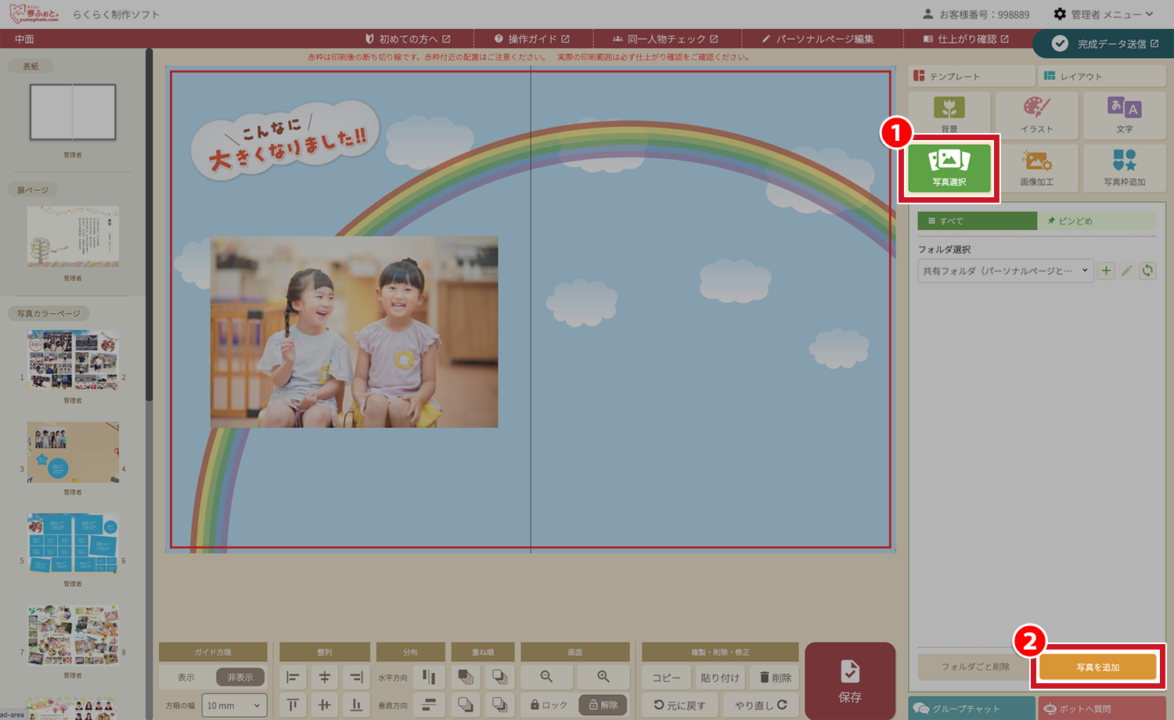The height and width of the screenshot is (720, 1174).
Task: Align objects to vertical middle
Action: point(324,705)
